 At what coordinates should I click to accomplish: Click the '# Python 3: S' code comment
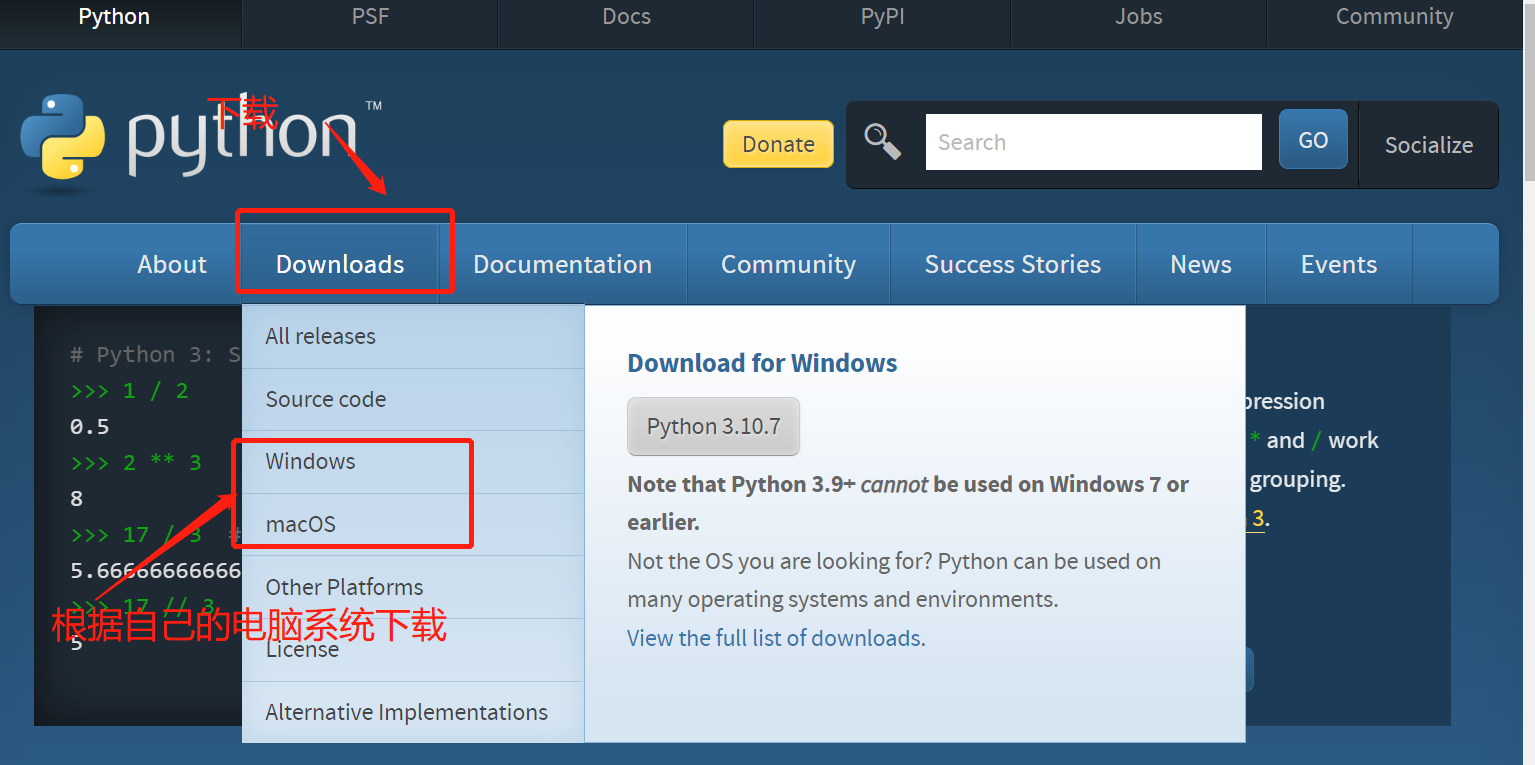(x=155, y=354)
